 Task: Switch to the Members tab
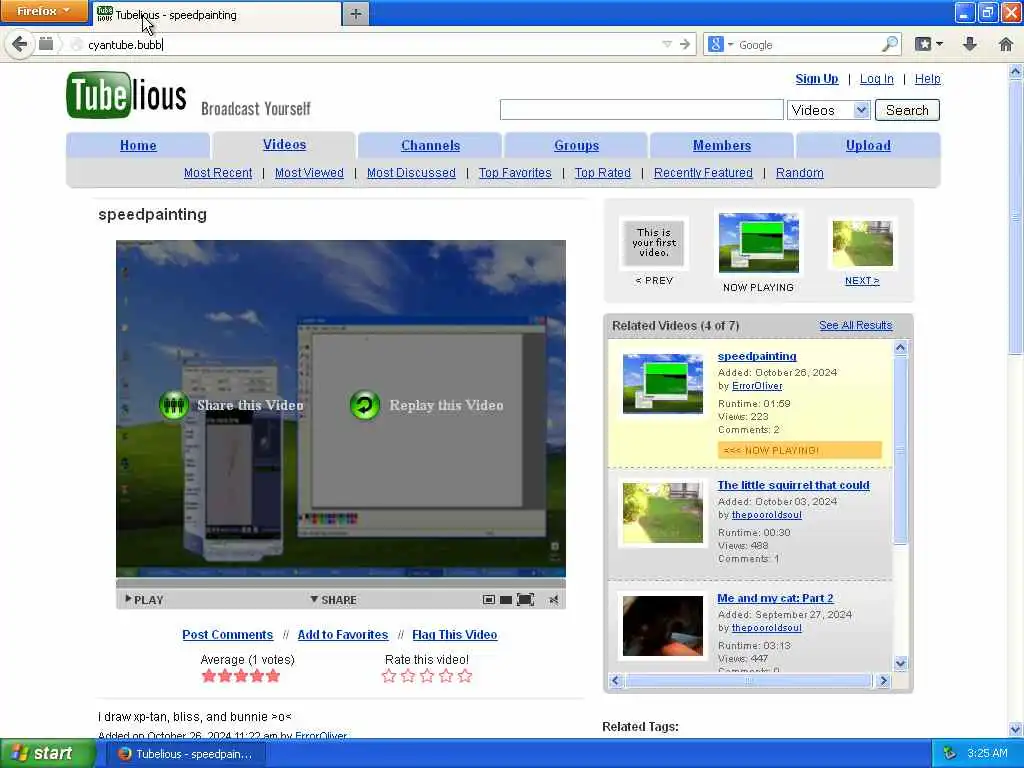722,146
